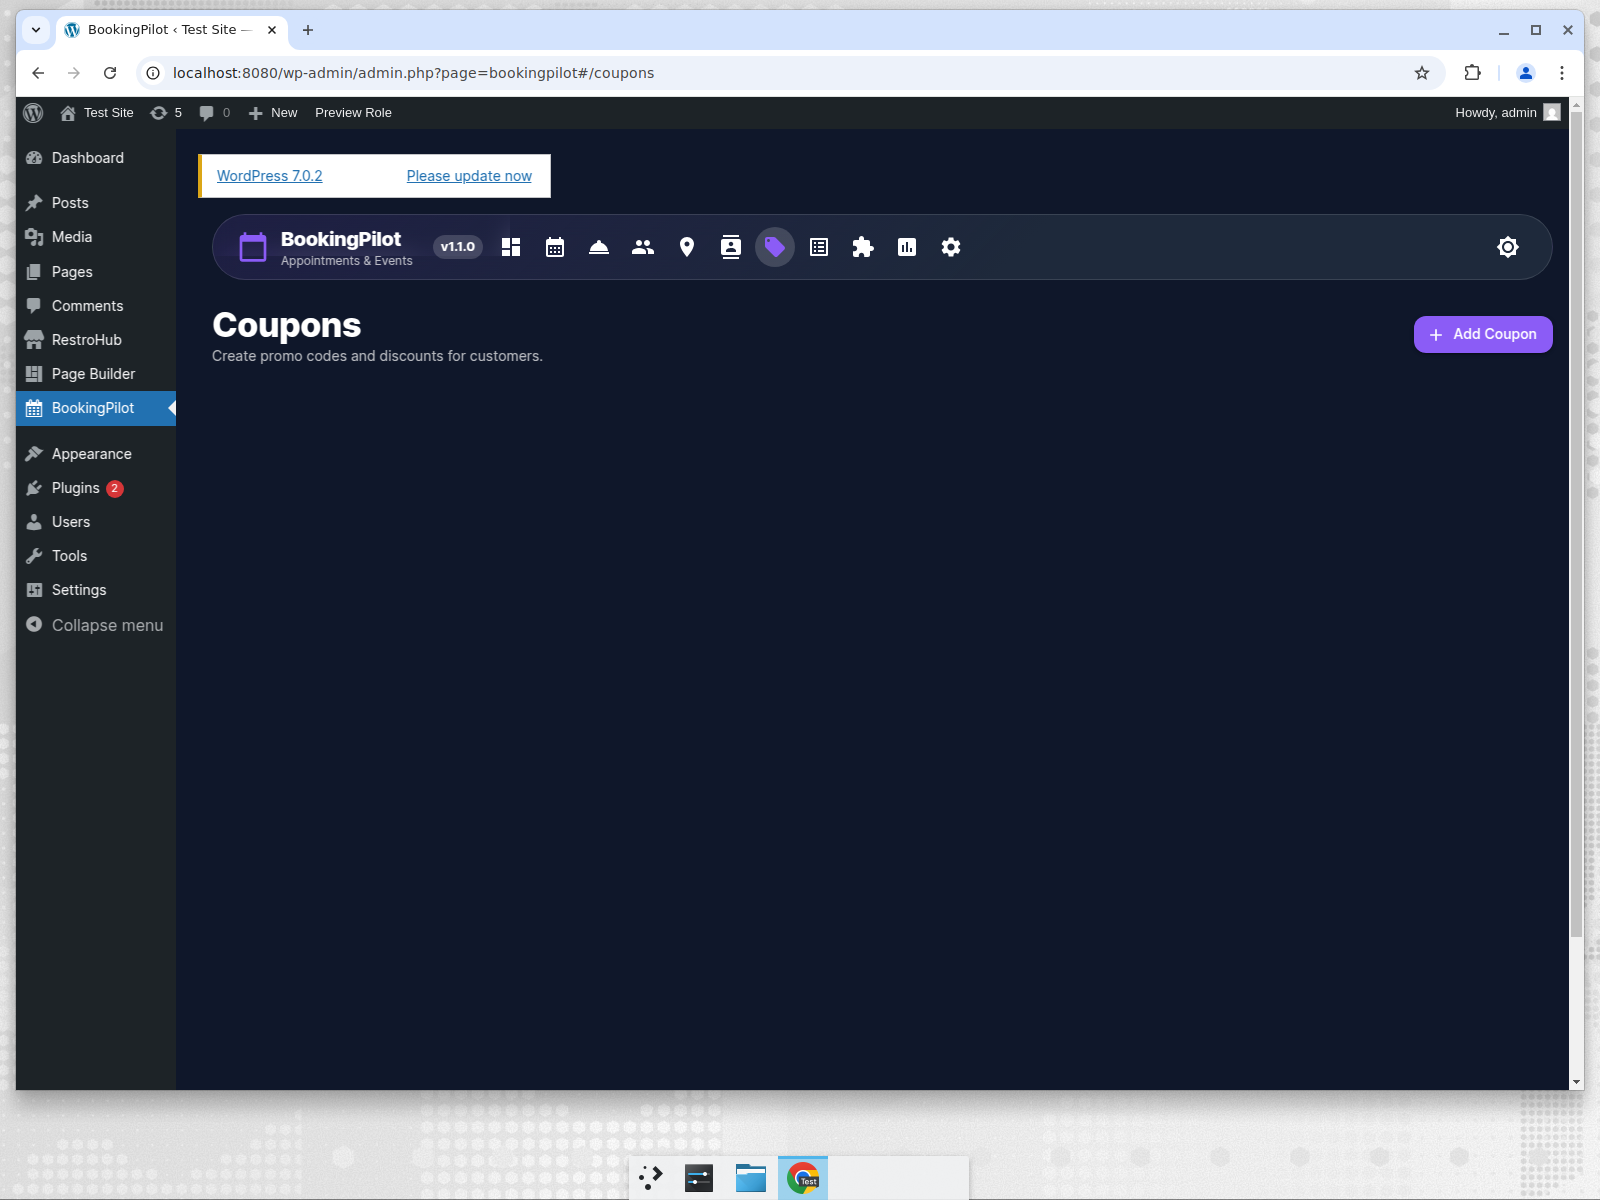Open Plugins in the sidebar menu
The width and height of the screenshot is (1600, 1200).
96,488
